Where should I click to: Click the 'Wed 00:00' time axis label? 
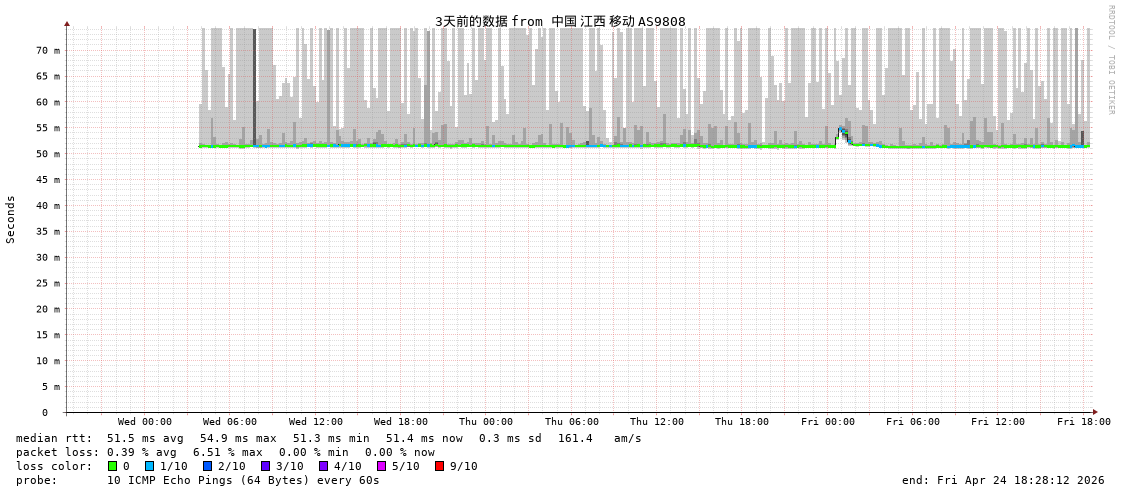[x=145, y=422]
